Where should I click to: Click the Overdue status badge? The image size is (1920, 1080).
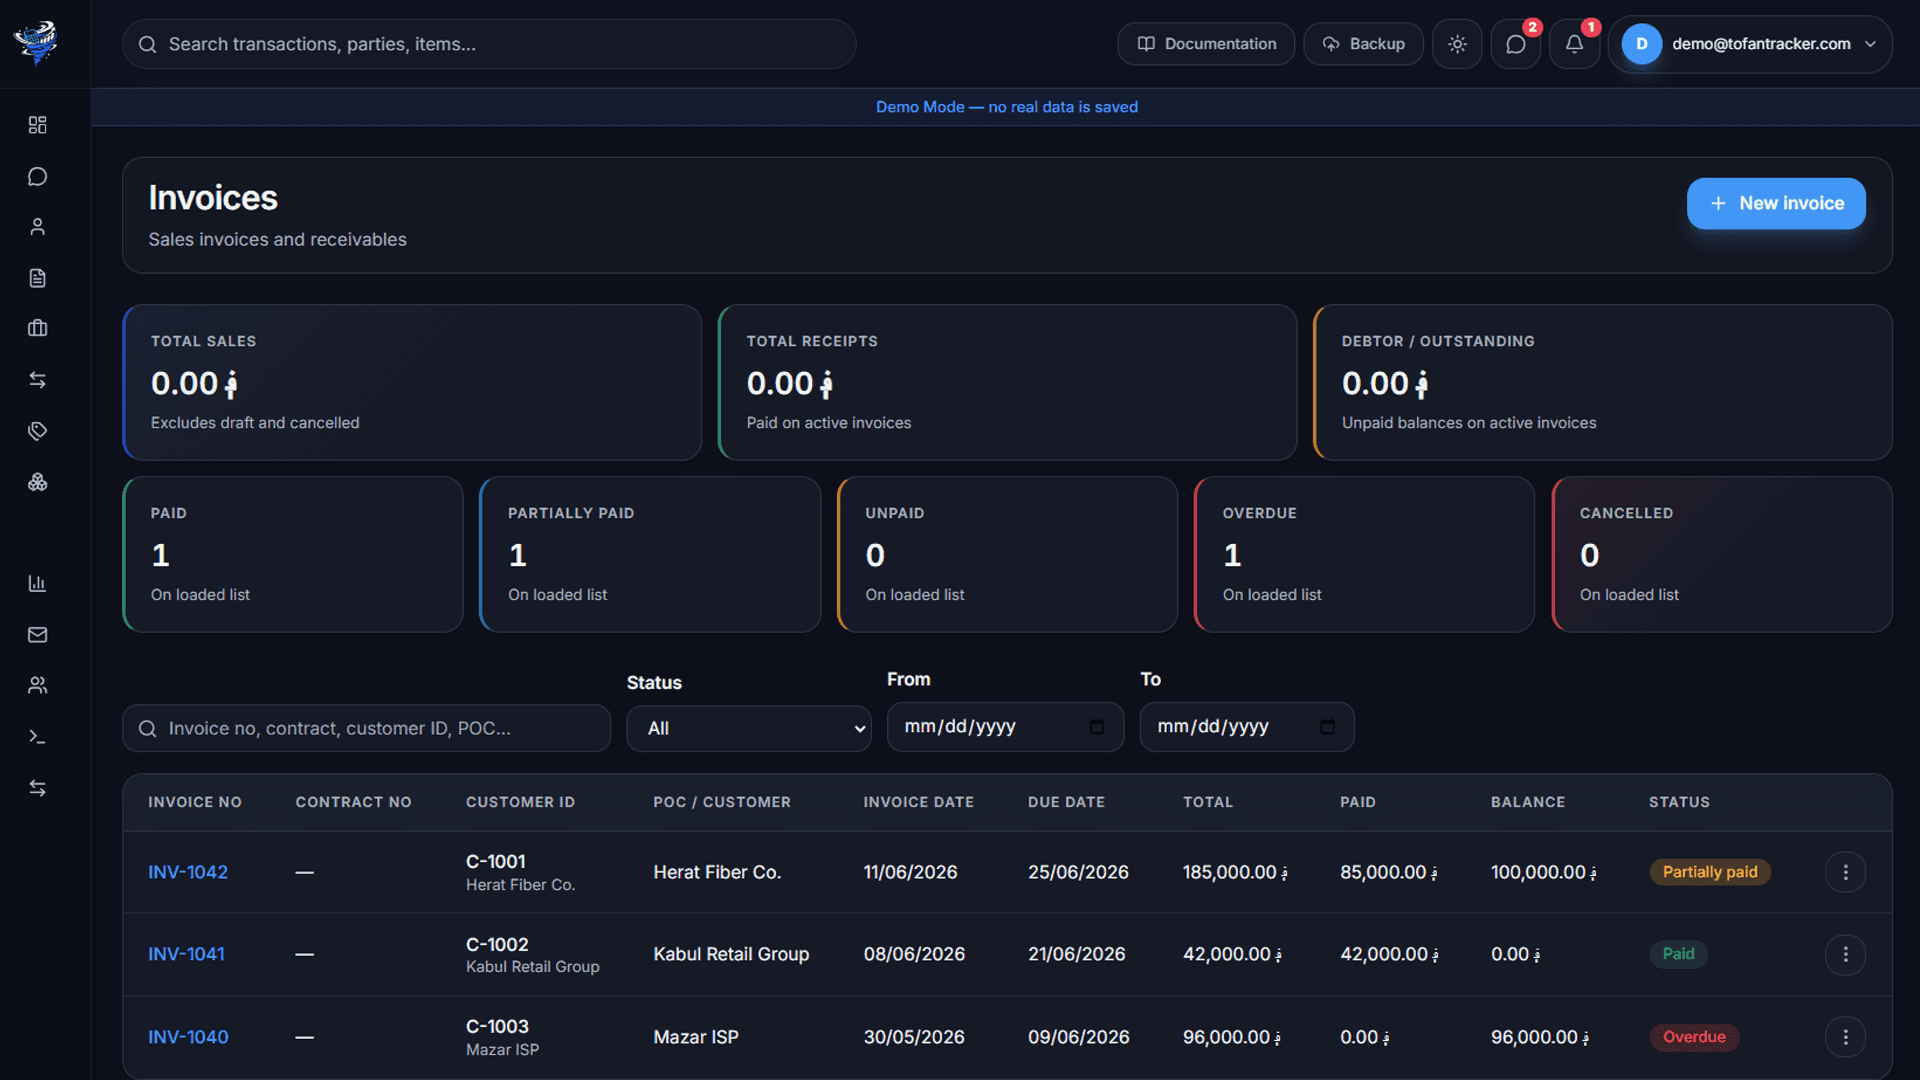pyautogui.click(x=1694, y=1037)
